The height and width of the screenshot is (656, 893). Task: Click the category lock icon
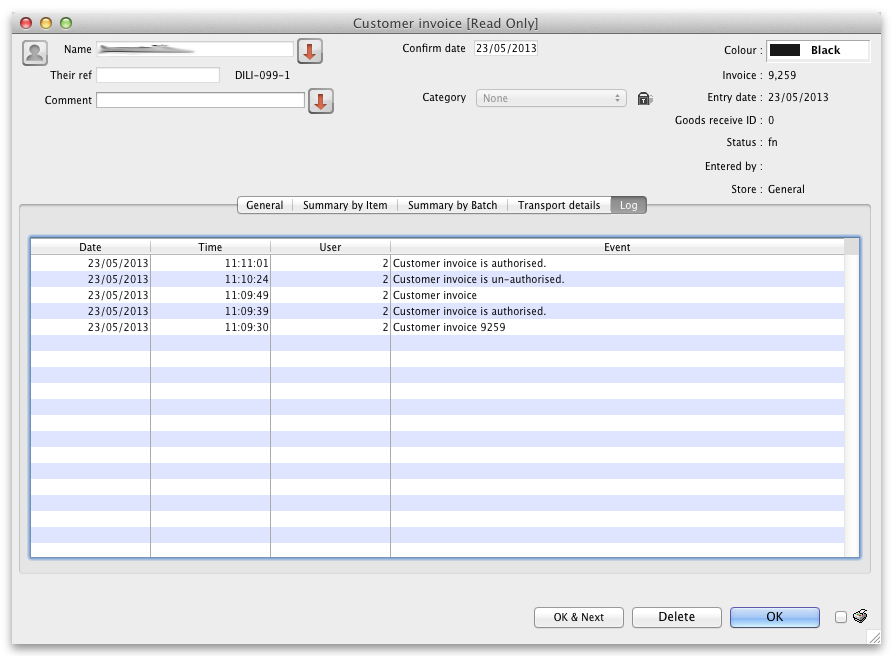point(645,98)
